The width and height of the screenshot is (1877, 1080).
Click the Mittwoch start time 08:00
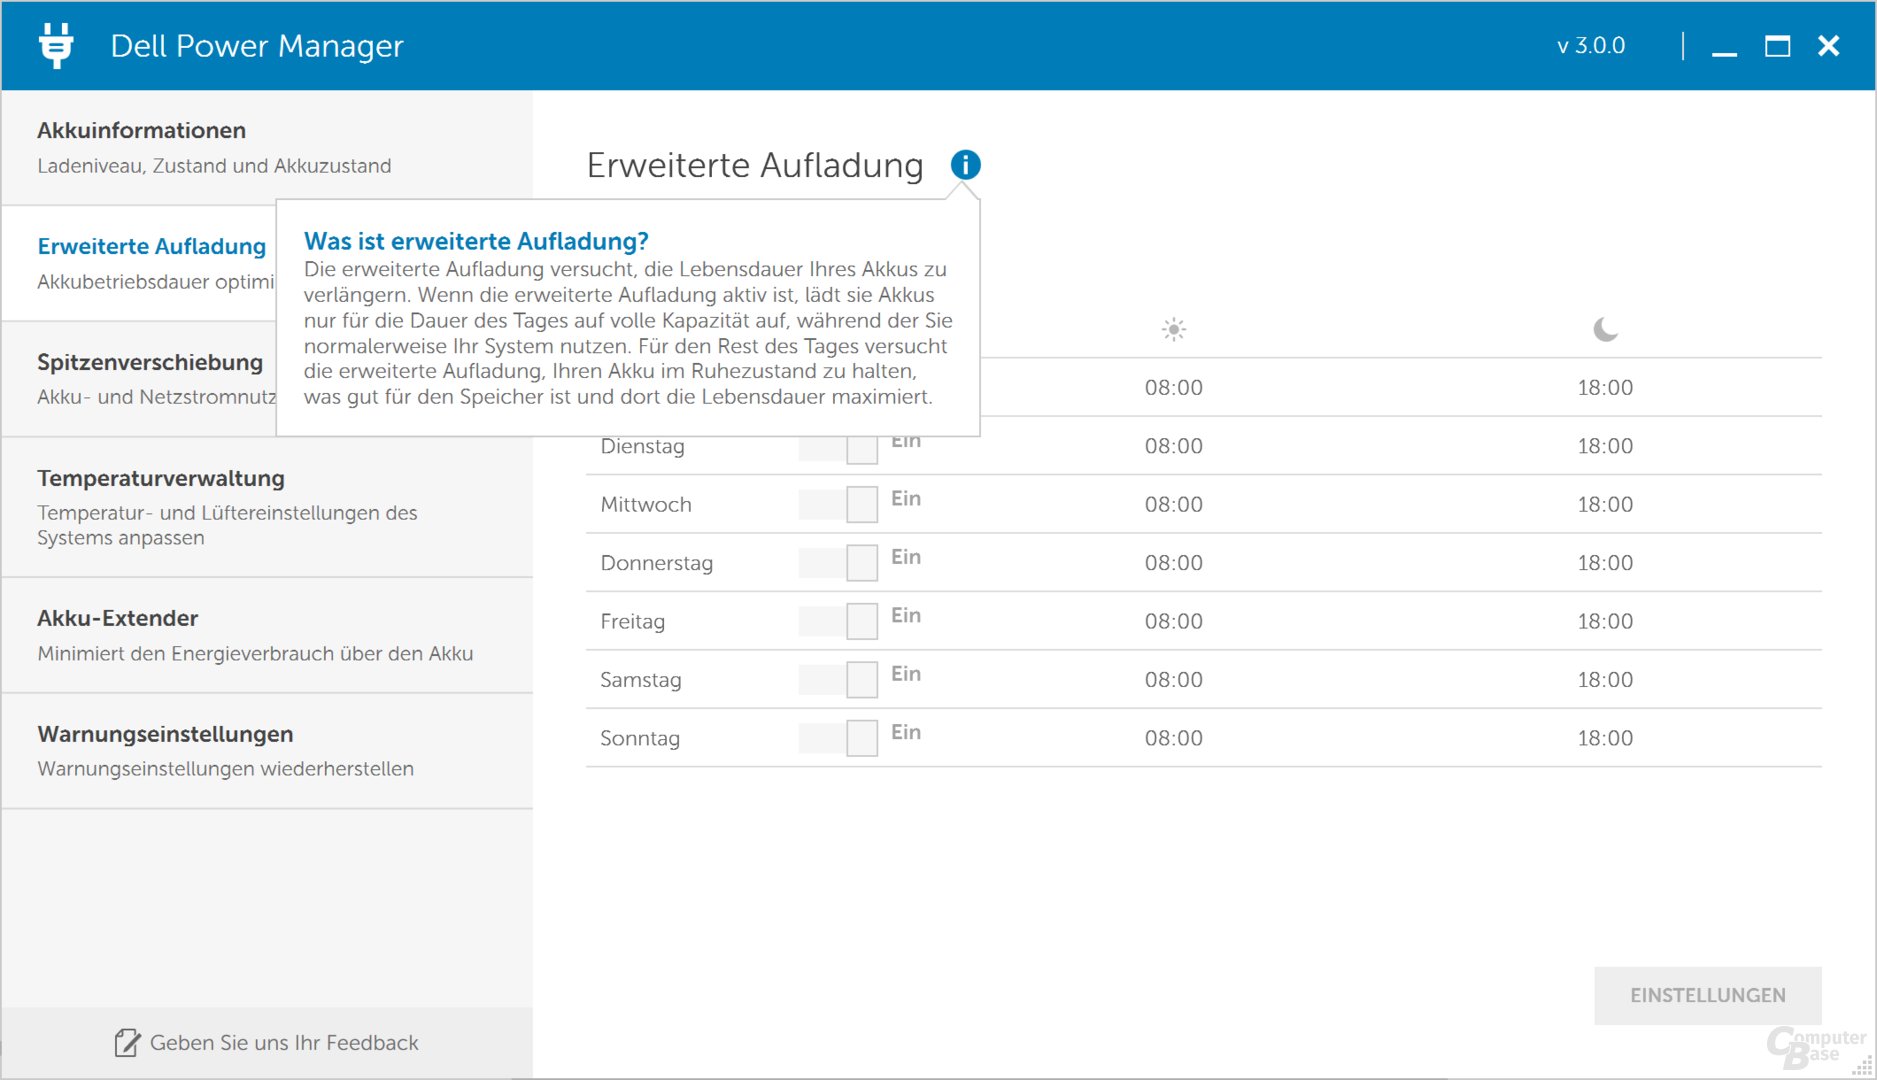[1174, 504]
